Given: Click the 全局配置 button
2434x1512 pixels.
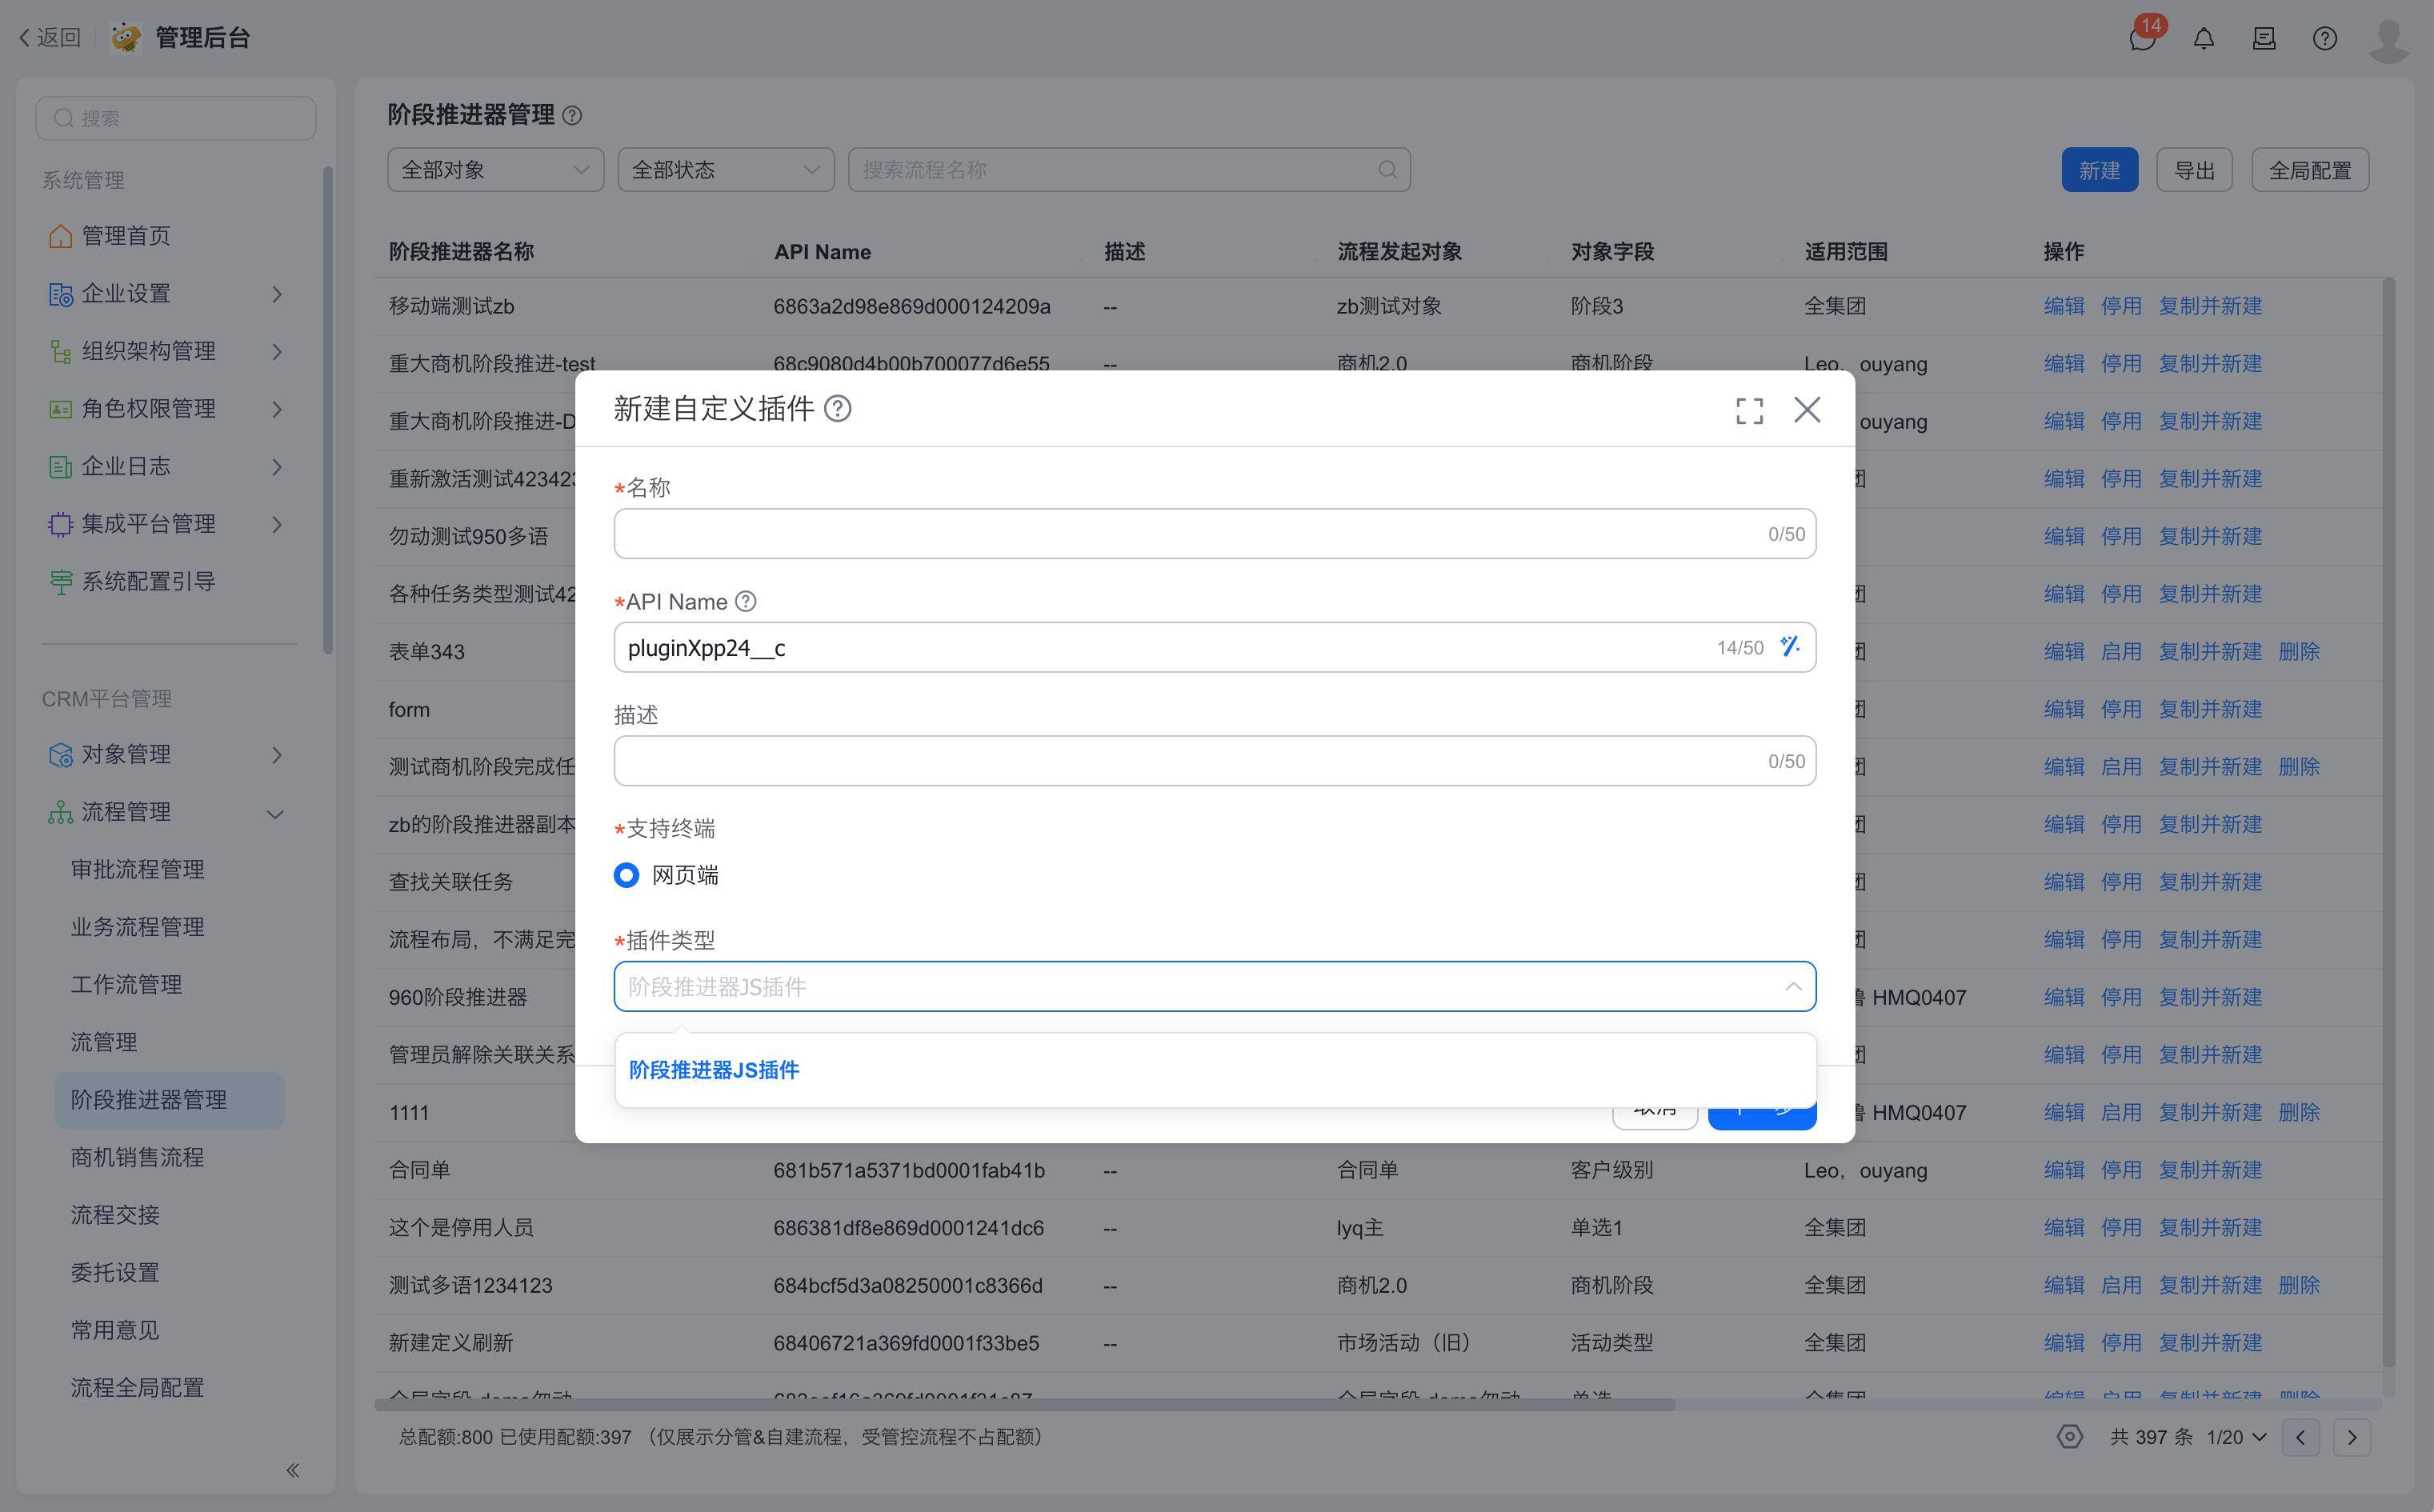Looking at the screenshot, I should click(2309, 170).
